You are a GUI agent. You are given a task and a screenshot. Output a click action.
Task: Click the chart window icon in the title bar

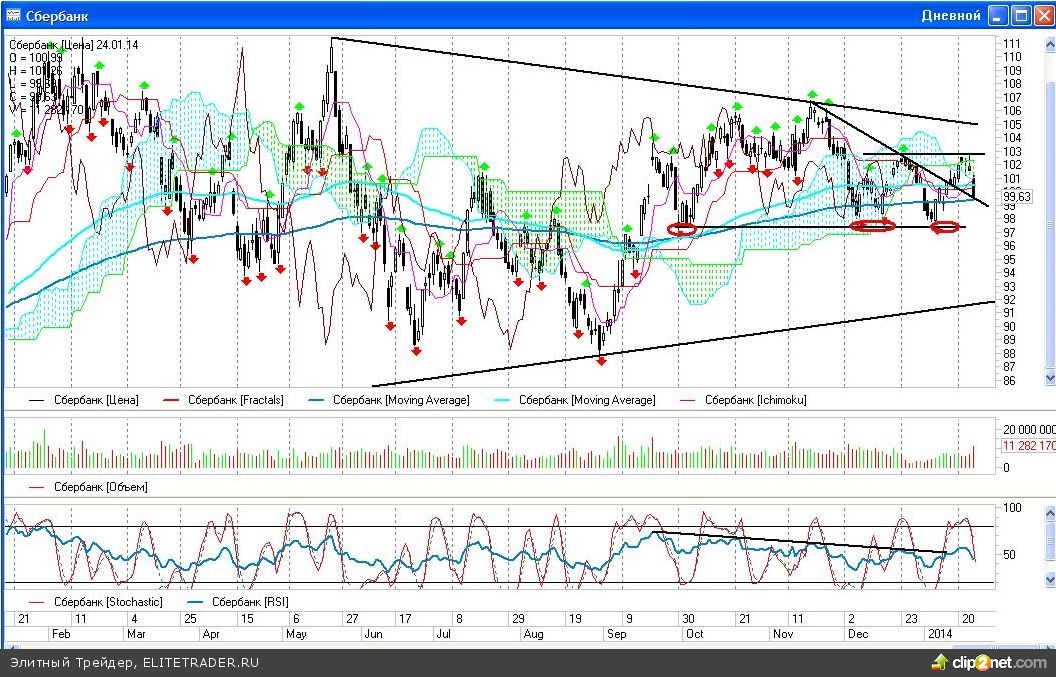(x=13, y=15)
